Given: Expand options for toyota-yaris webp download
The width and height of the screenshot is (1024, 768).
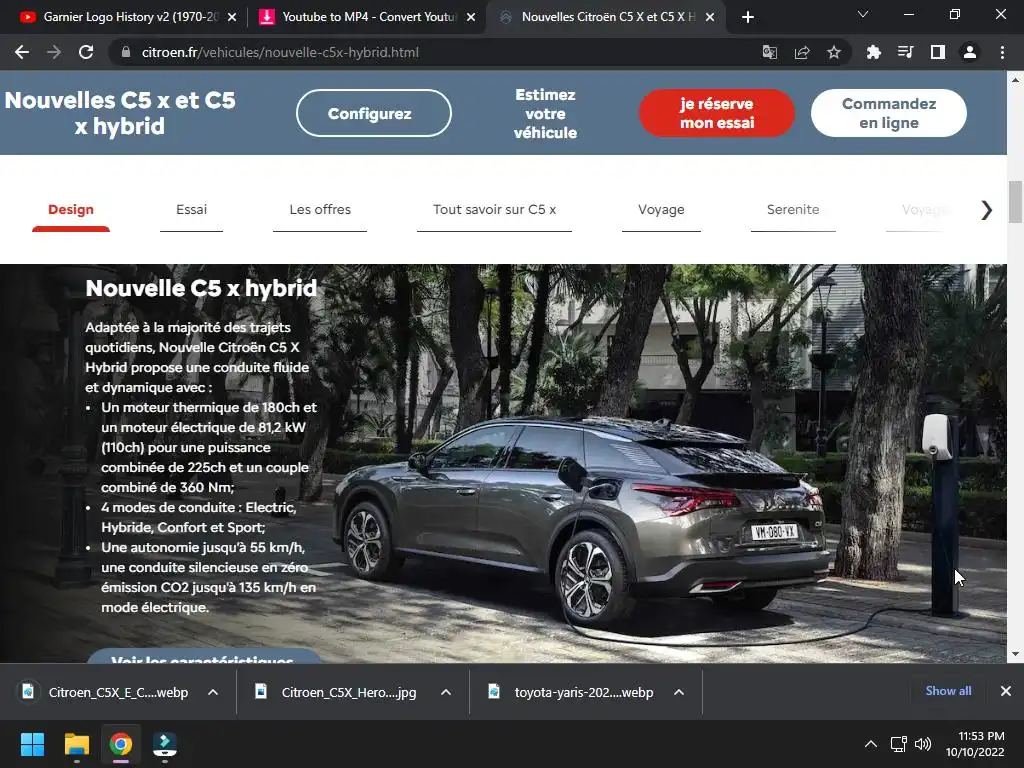Looking at the screenshot, I should (679, 692).
